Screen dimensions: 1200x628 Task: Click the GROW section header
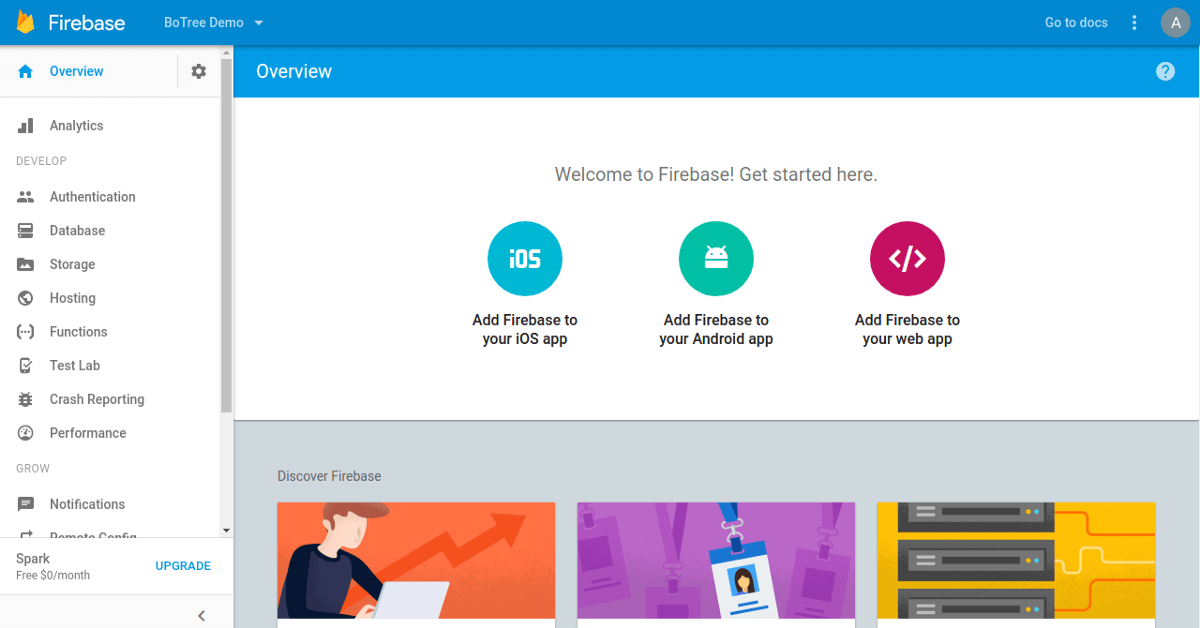pyautogui.click(x=33, y=468)
